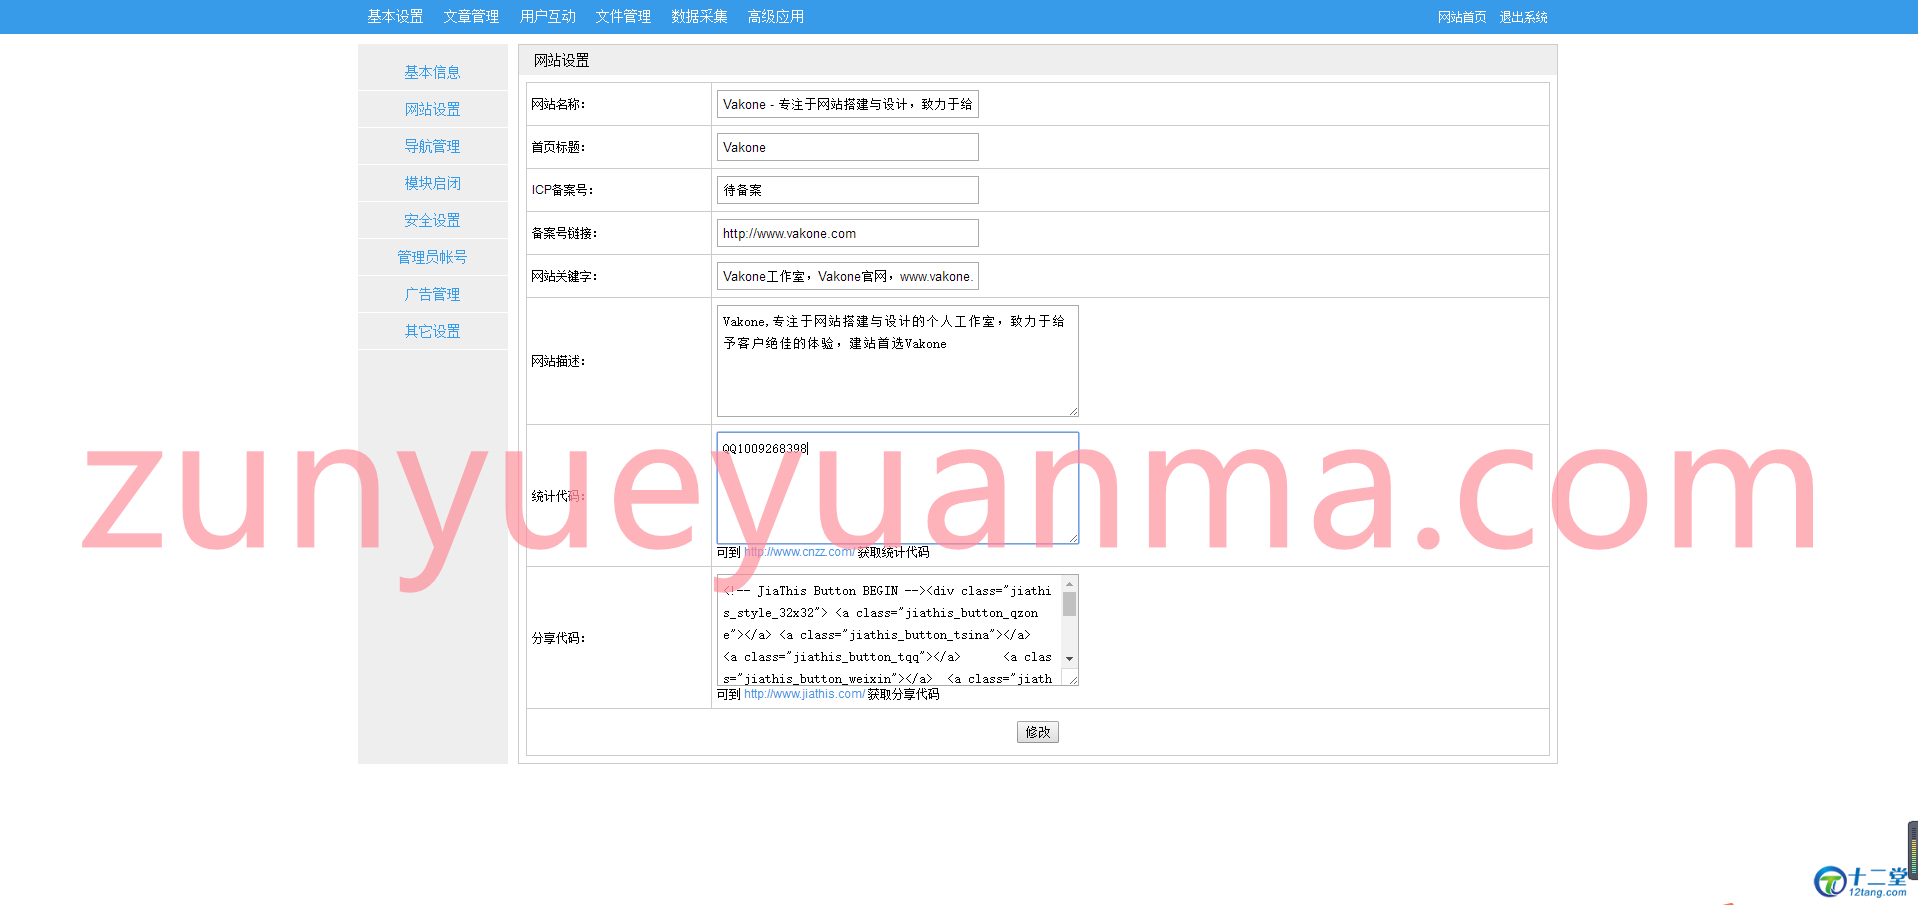Click the 分享代码 textarea scrollbar thumb
The width and height of the screenshot is (1918, 905).
[x=1069, y=604]
